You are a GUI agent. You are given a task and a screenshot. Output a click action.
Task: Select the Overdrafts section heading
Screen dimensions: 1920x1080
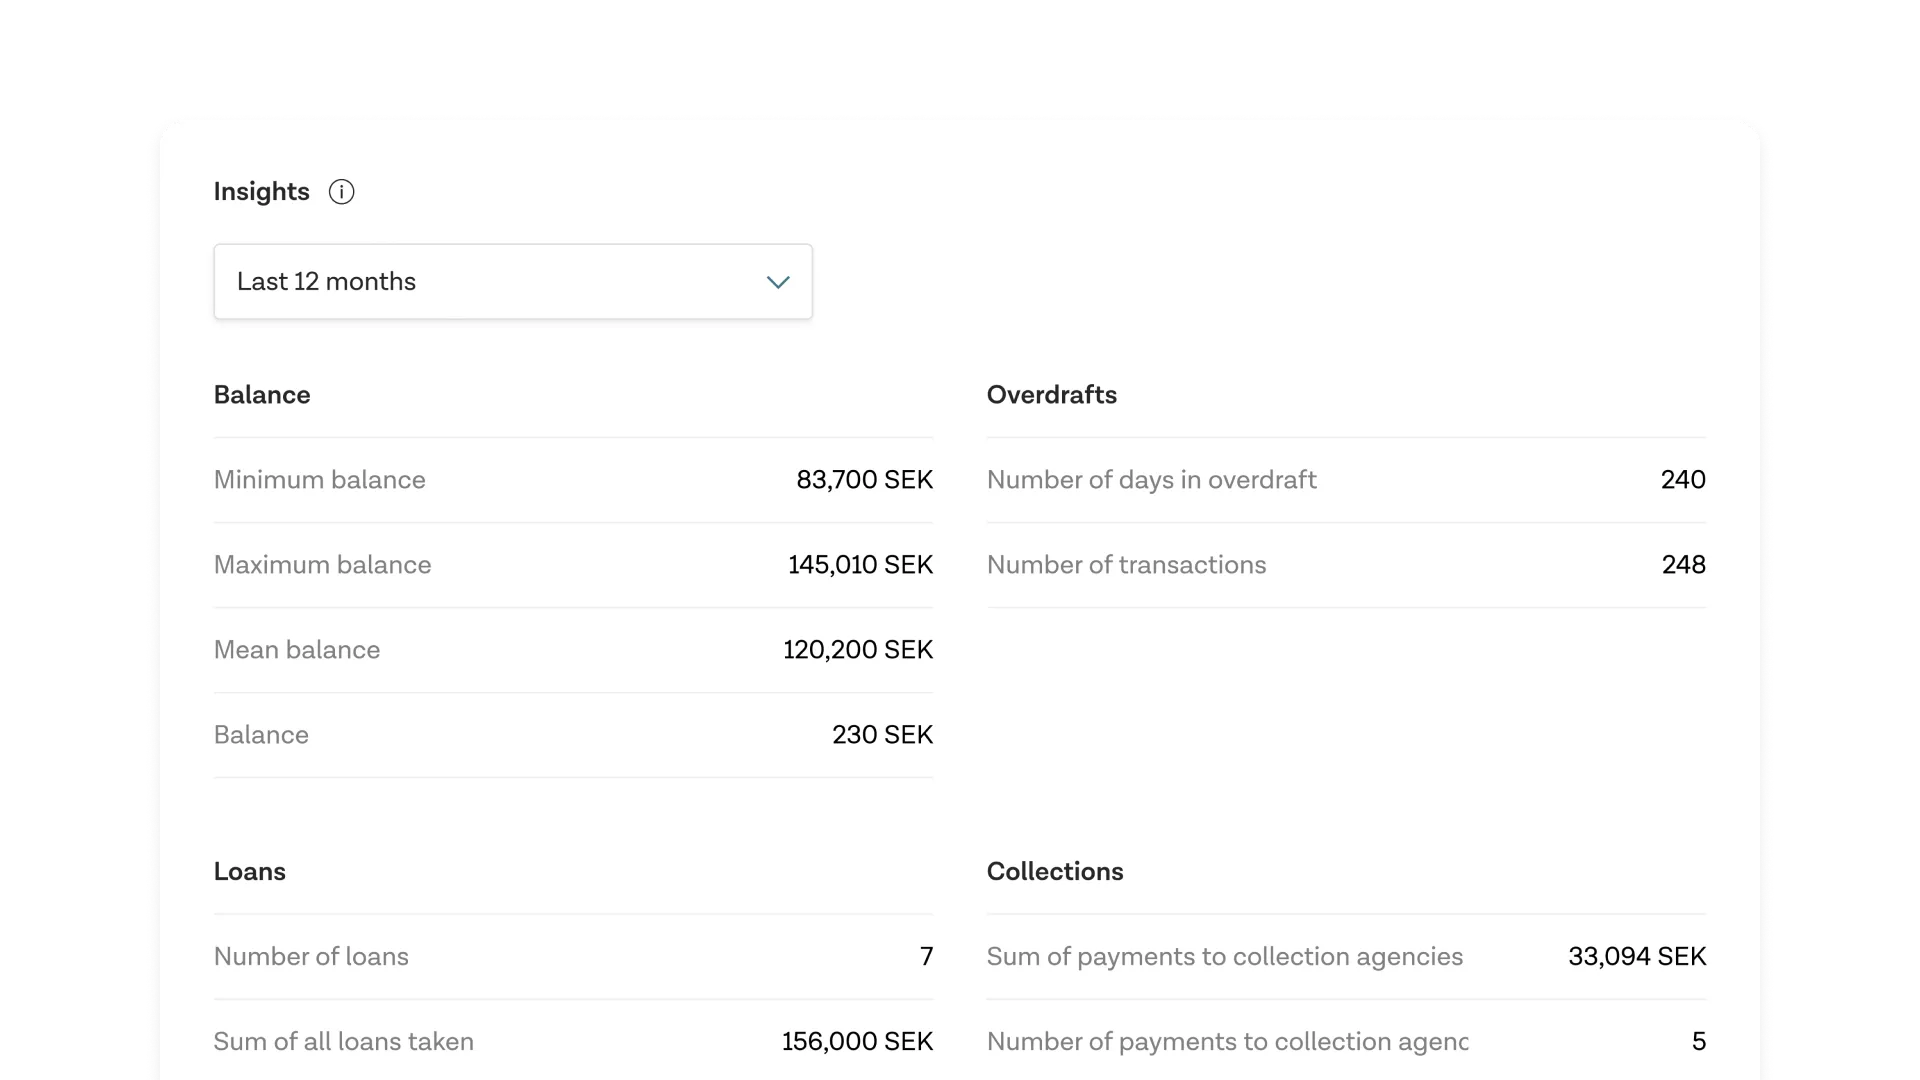(1051, 395)
